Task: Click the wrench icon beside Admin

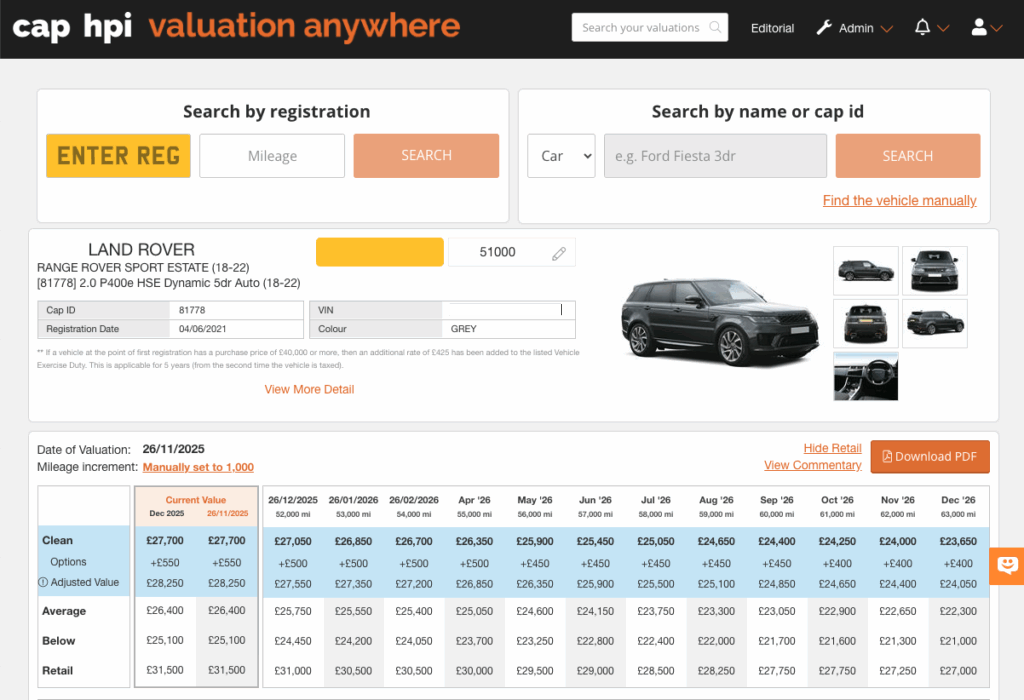Action: (x=824, y=28)
